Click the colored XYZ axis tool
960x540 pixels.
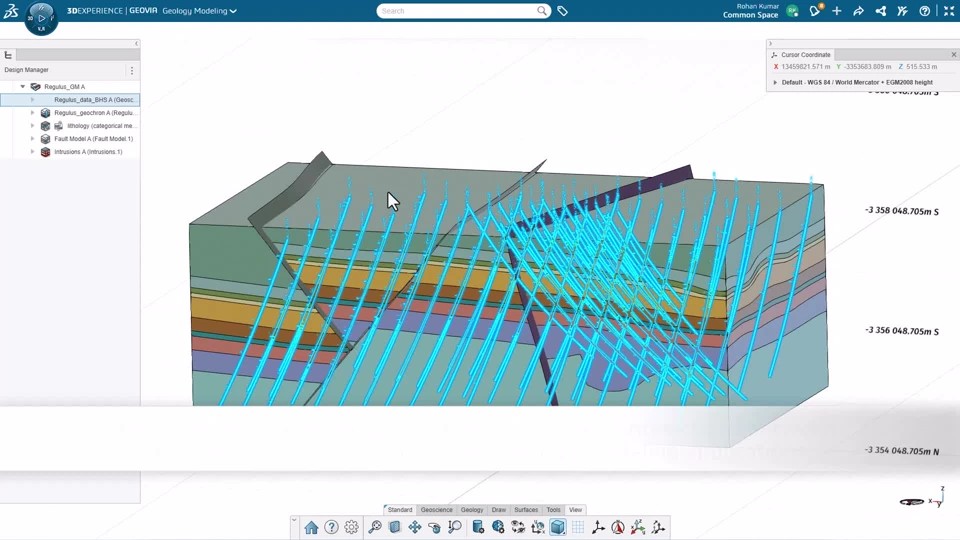point(638,527)
